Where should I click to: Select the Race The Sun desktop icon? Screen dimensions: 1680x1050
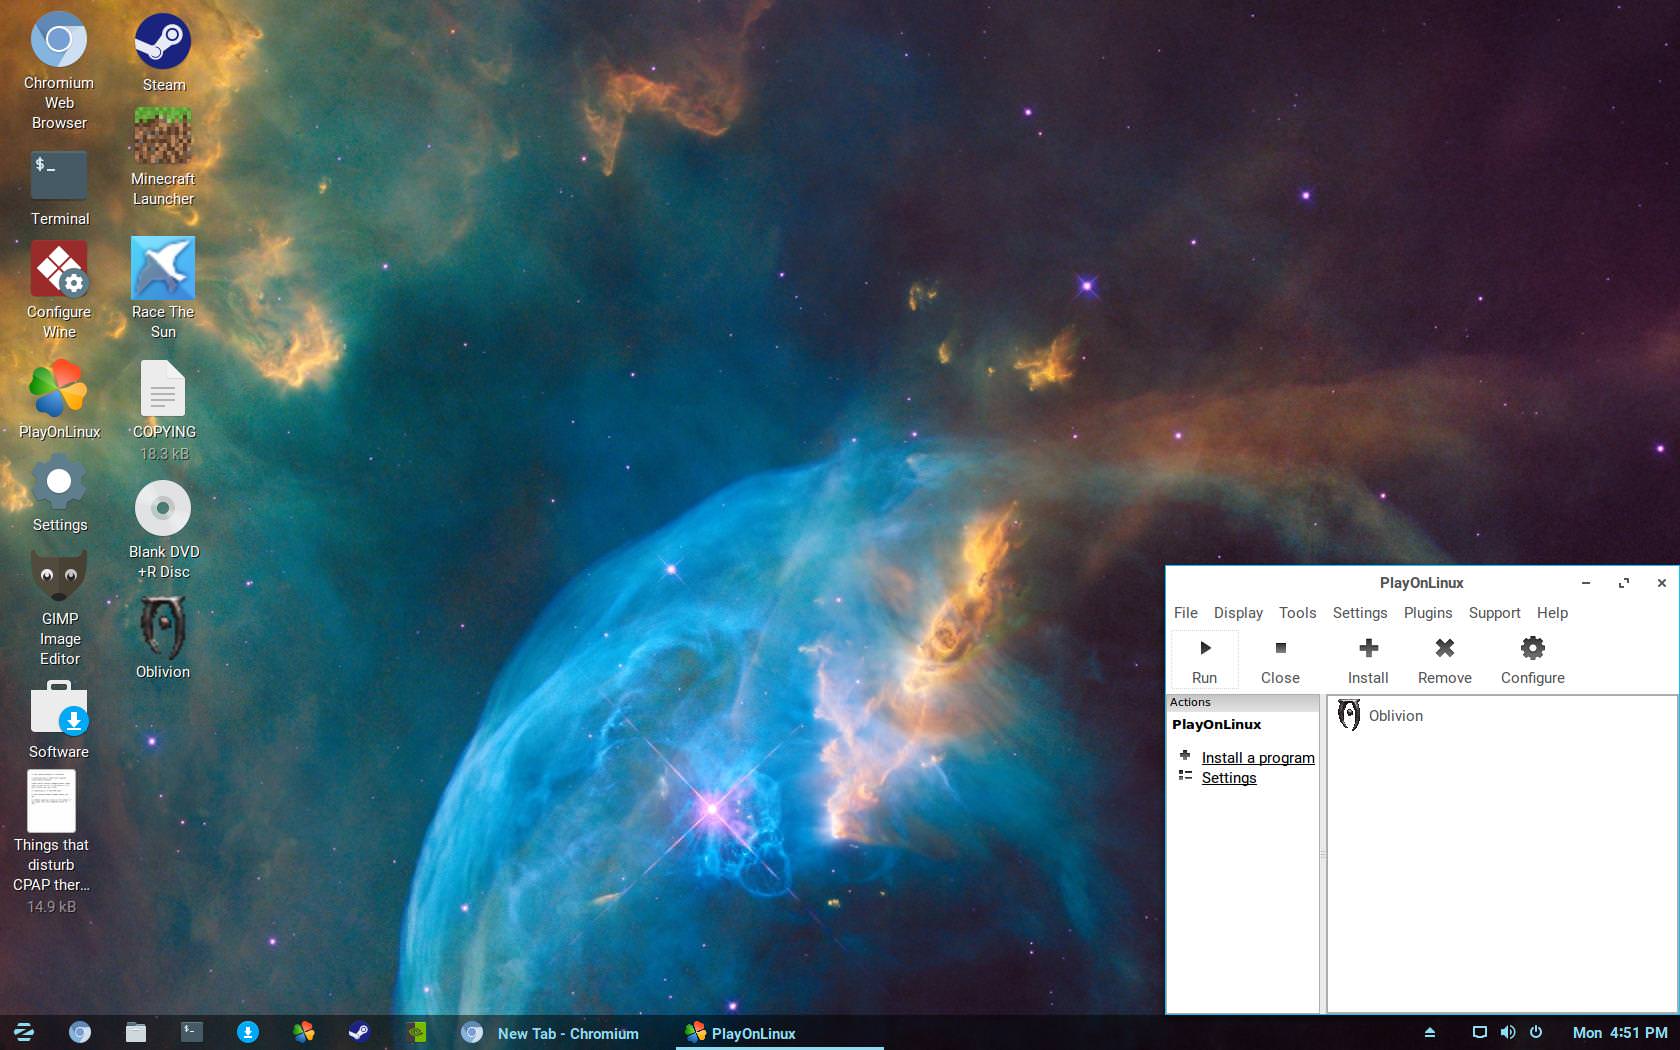click(163, 288)
